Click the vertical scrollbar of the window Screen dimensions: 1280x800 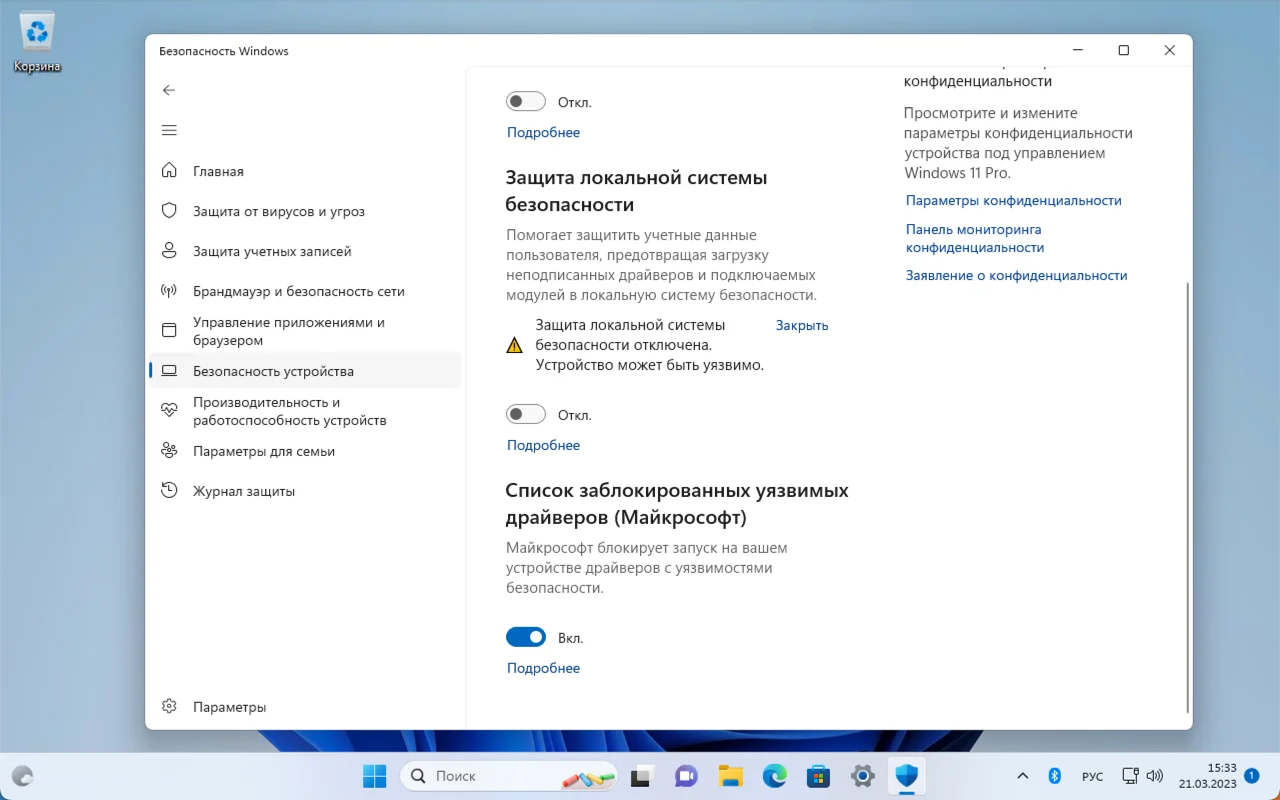pos(1188,497)
